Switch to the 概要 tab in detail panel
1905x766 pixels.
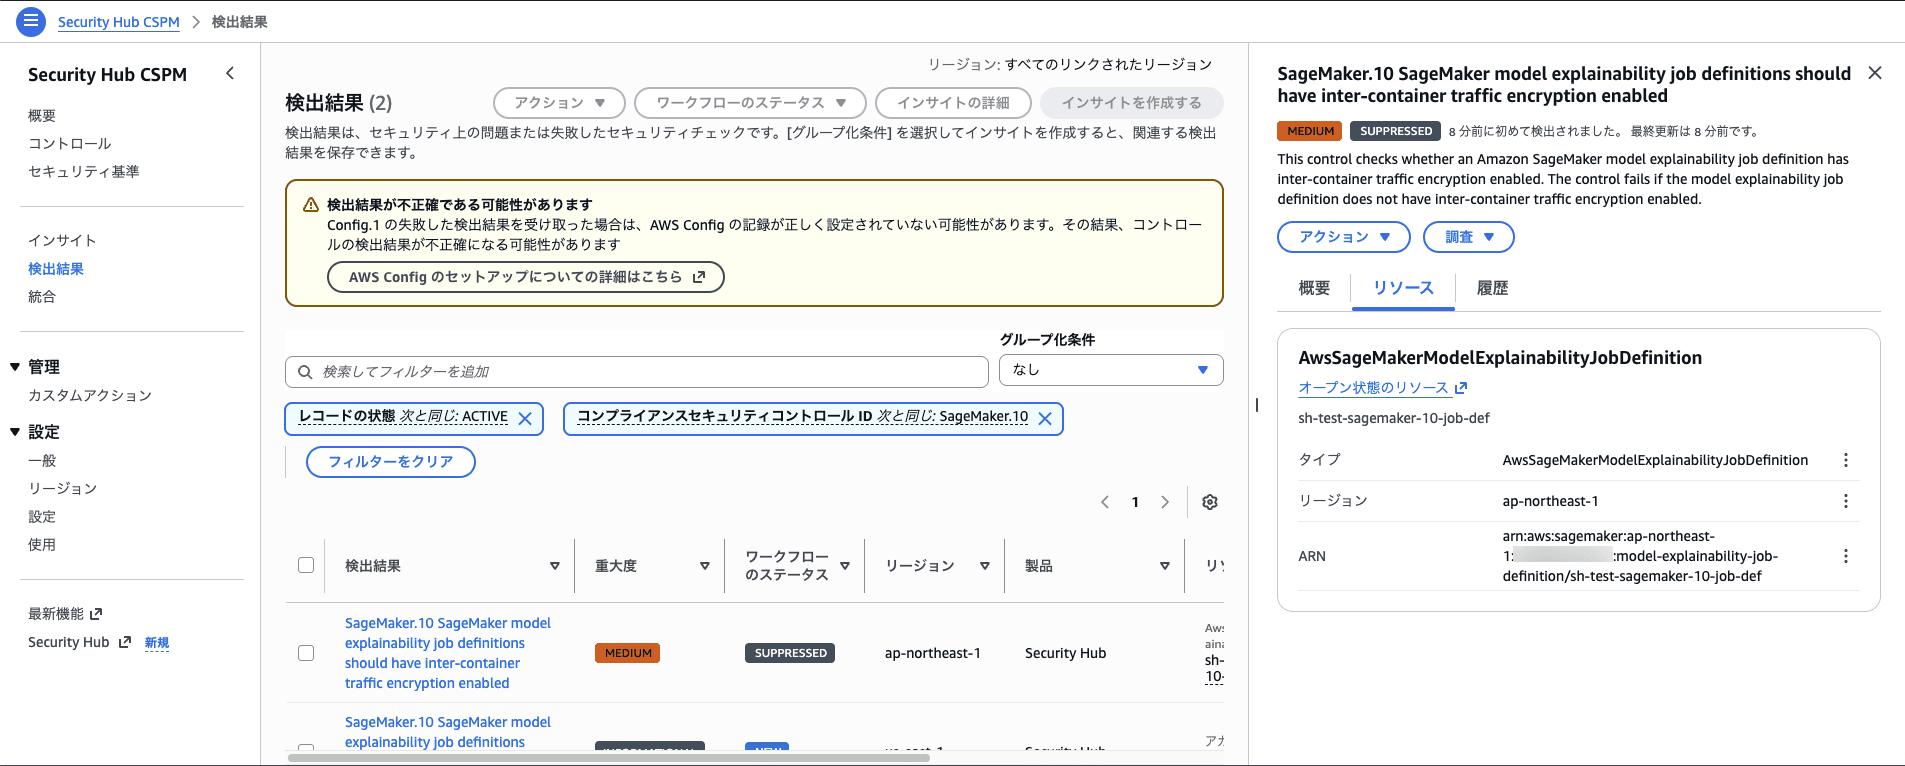pyautogui.click(x=1314, y=288)
